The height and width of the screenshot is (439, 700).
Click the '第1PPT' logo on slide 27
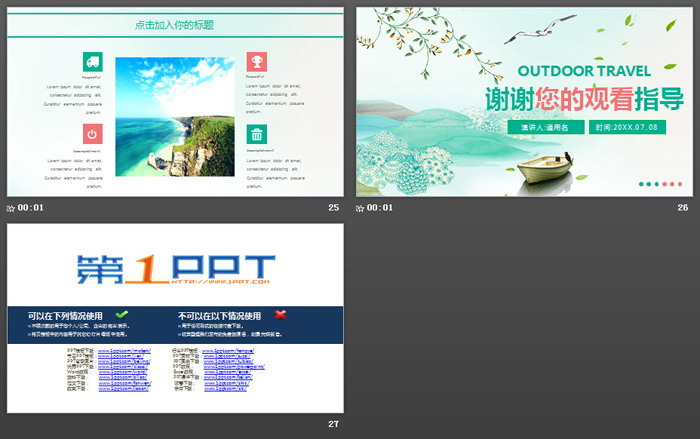click(176, 269)
